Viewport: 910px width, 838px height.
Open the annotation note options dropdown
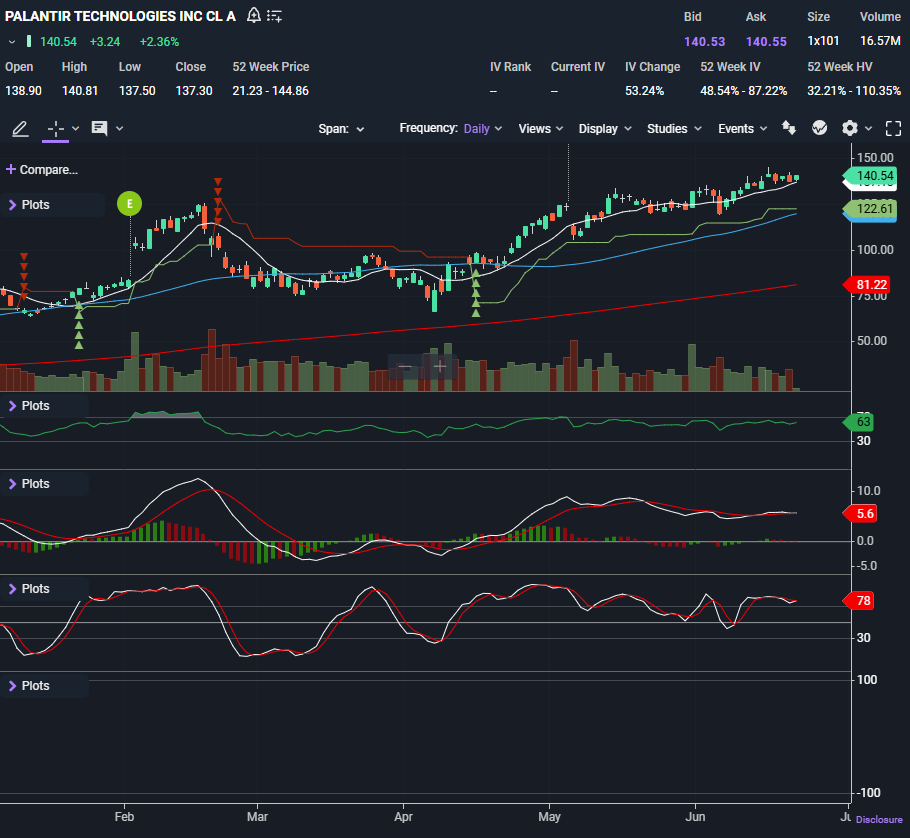[x=120, y=128]
